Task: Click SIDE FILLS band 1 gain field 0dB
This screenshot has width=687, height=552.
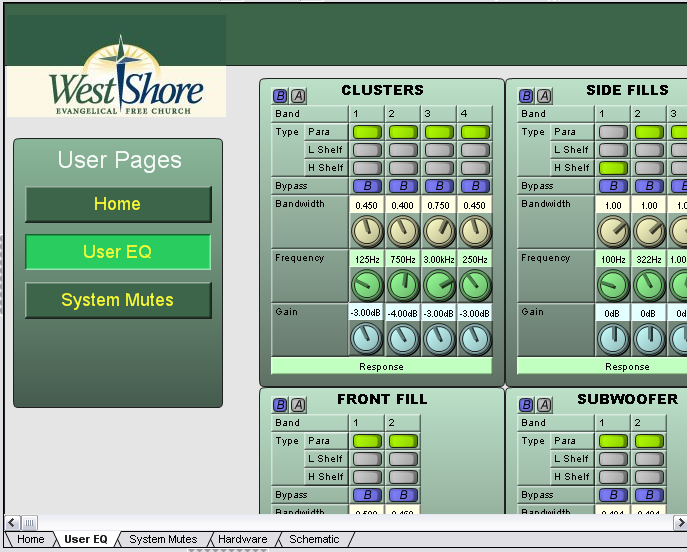Action: pos(613,313)
